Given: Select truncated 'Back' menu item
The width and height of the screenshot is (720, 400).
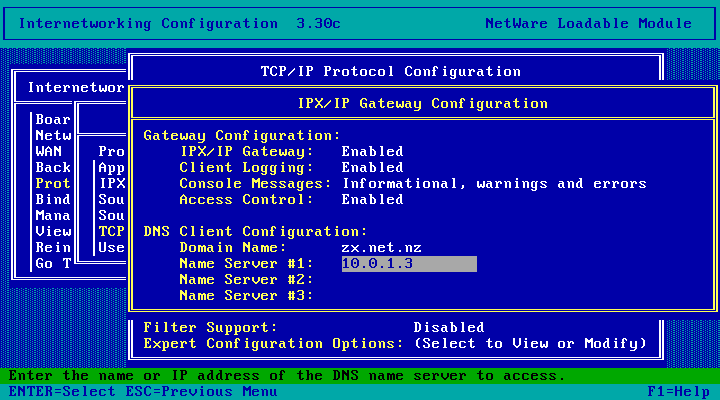Looking at the screenshot, I should tap(53, 168).
